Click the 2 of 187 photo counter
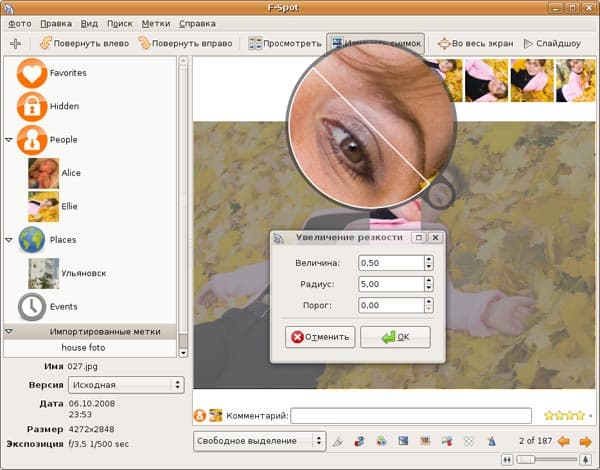This screenshot has width=600, height=470. coord(535,441)
